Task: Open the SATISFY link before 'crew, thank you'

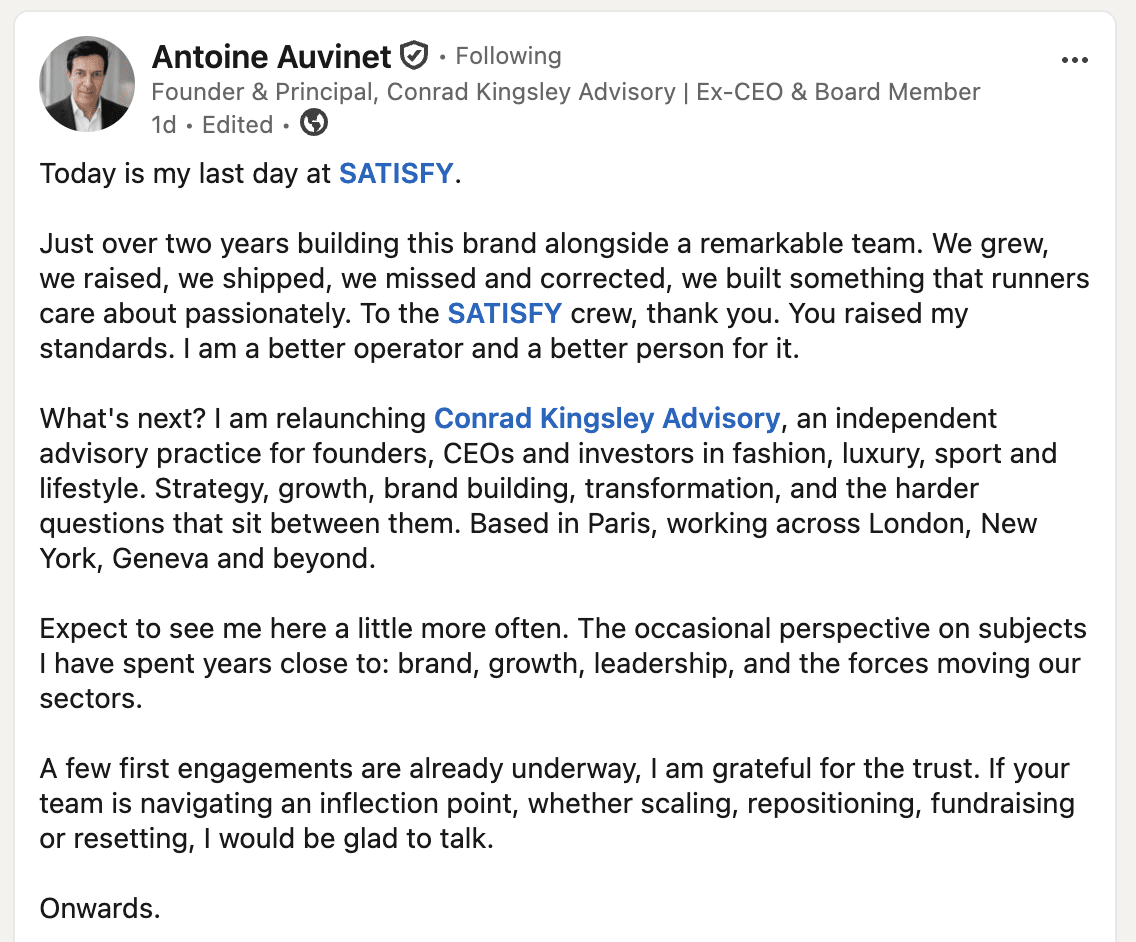Action: coord(504,314)
